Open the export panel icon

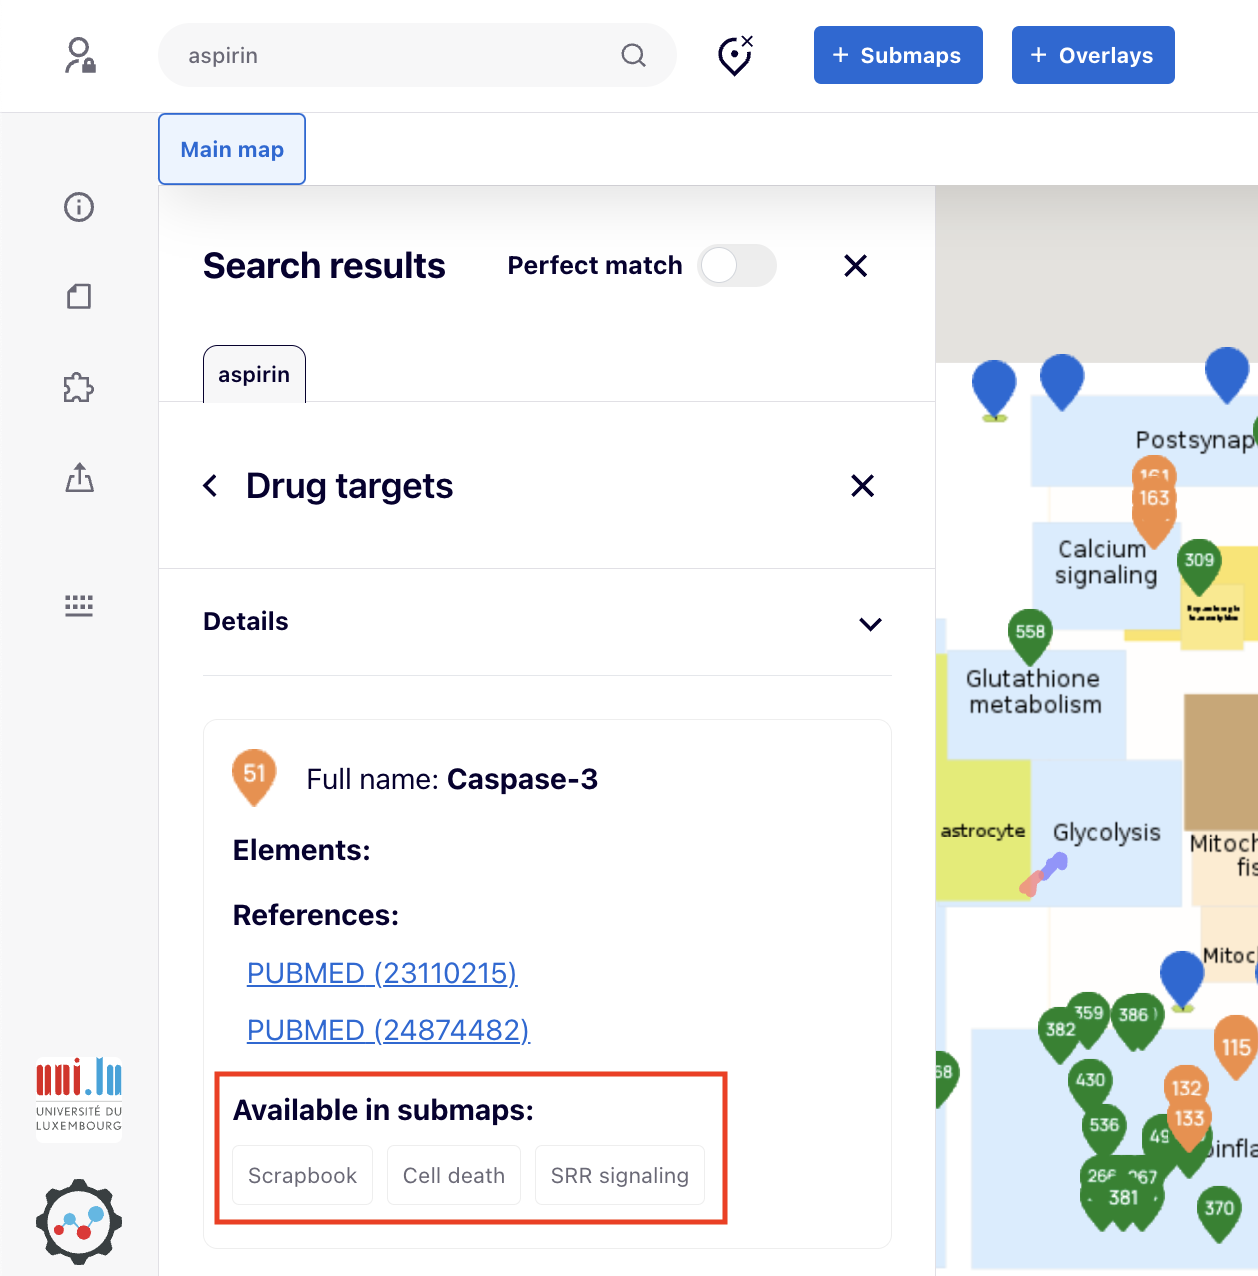(x=78, y=478)
